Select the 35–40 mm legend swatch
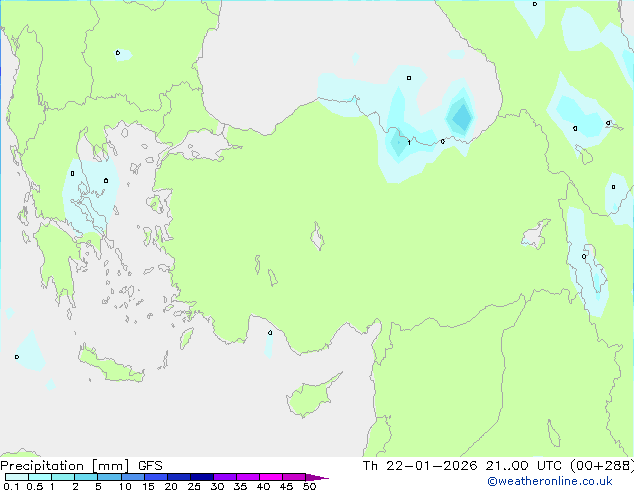 tap(247, 477)
